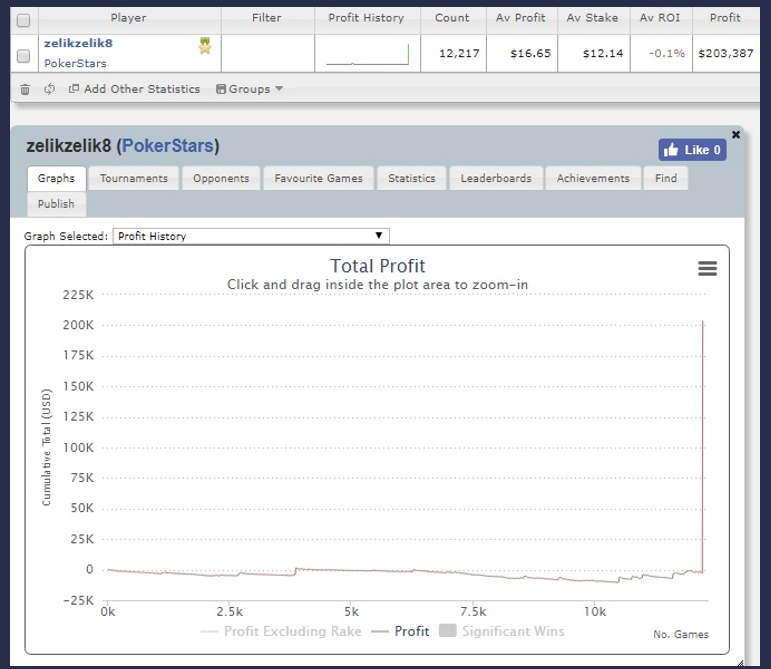Screen dimensions: 771x669
Task: Click the player's medal badge icon
Action: coord(205,45)
